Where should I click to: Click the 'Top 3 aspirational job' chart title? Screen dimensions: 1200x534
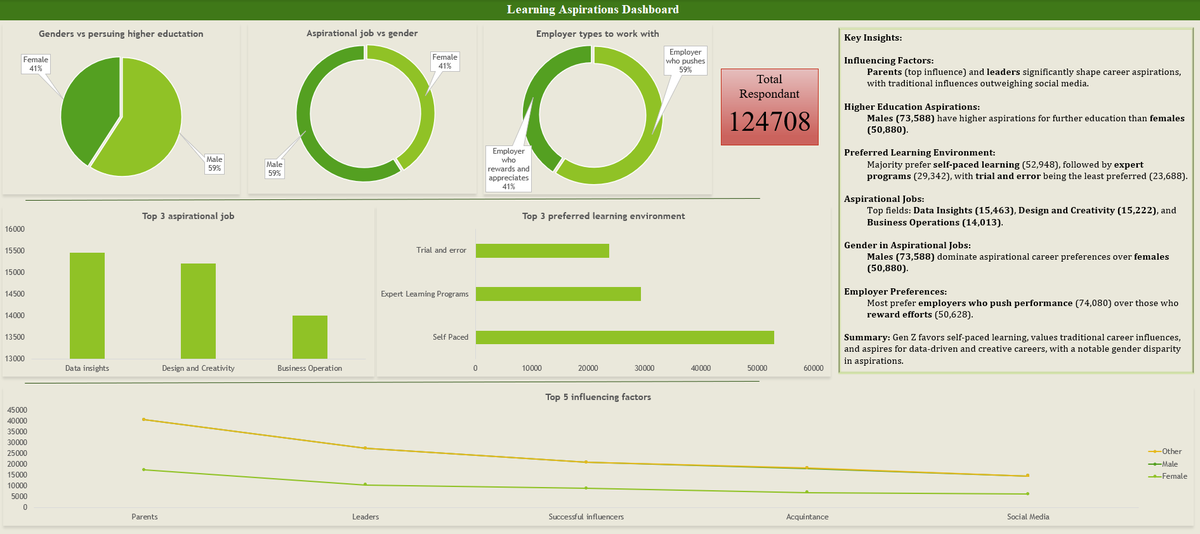pyautogui.click(x=189, y=216)
